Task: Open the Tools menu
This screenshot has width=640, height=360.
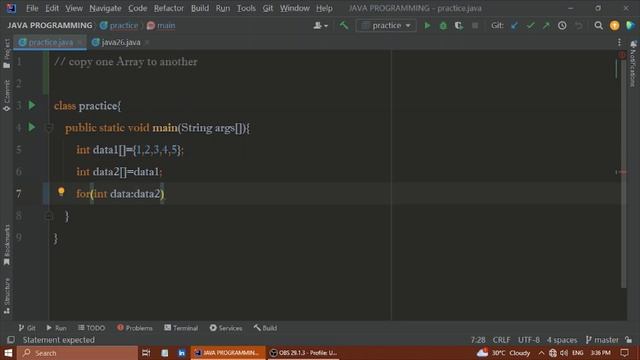Action: coord(246,8)
